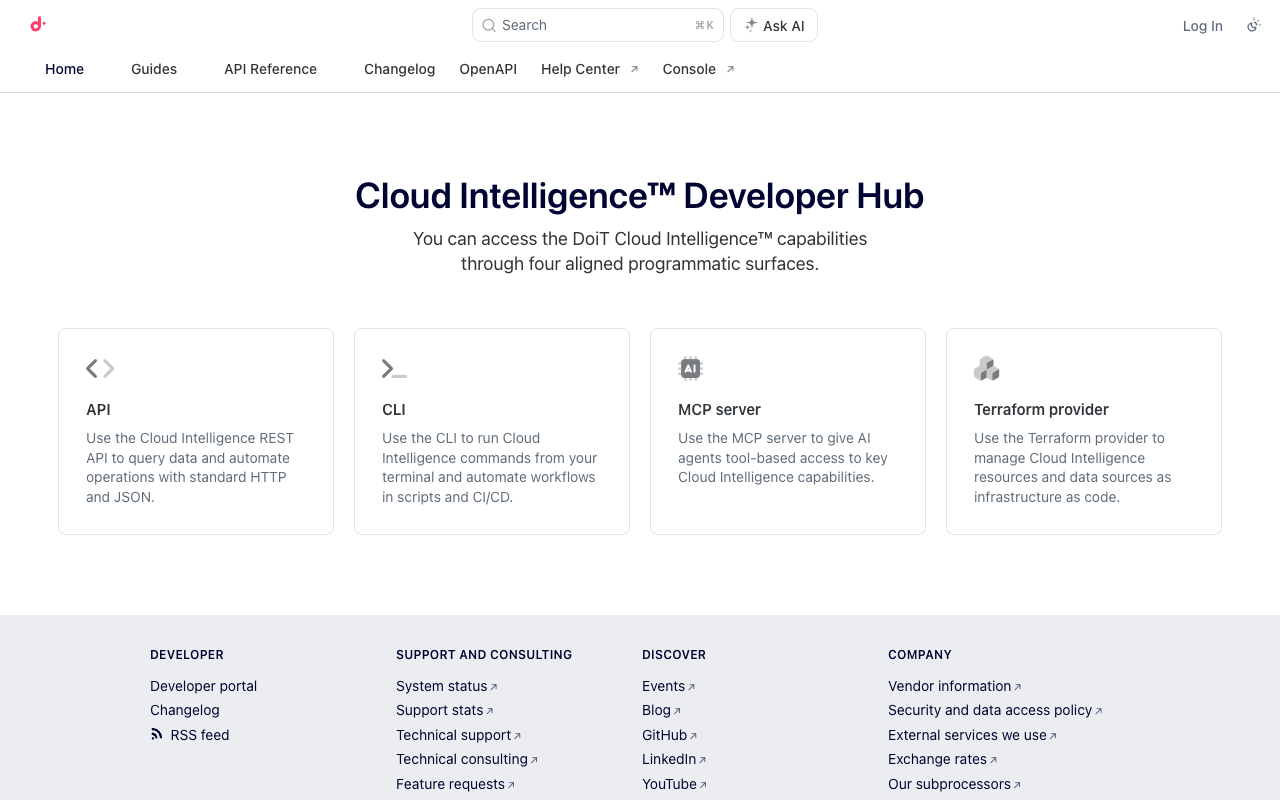Open the Blog link

point(656,710)
